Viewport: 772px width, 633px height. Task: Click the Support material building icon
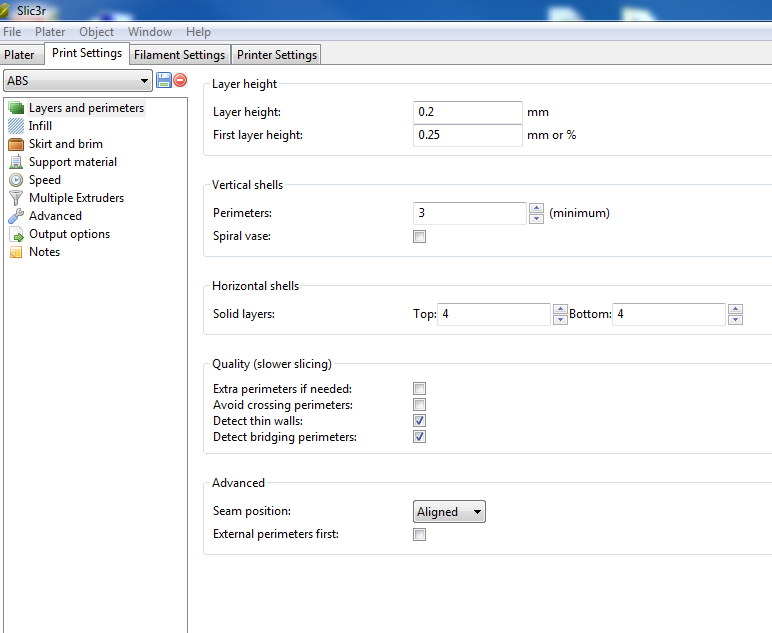pos(16,162)
